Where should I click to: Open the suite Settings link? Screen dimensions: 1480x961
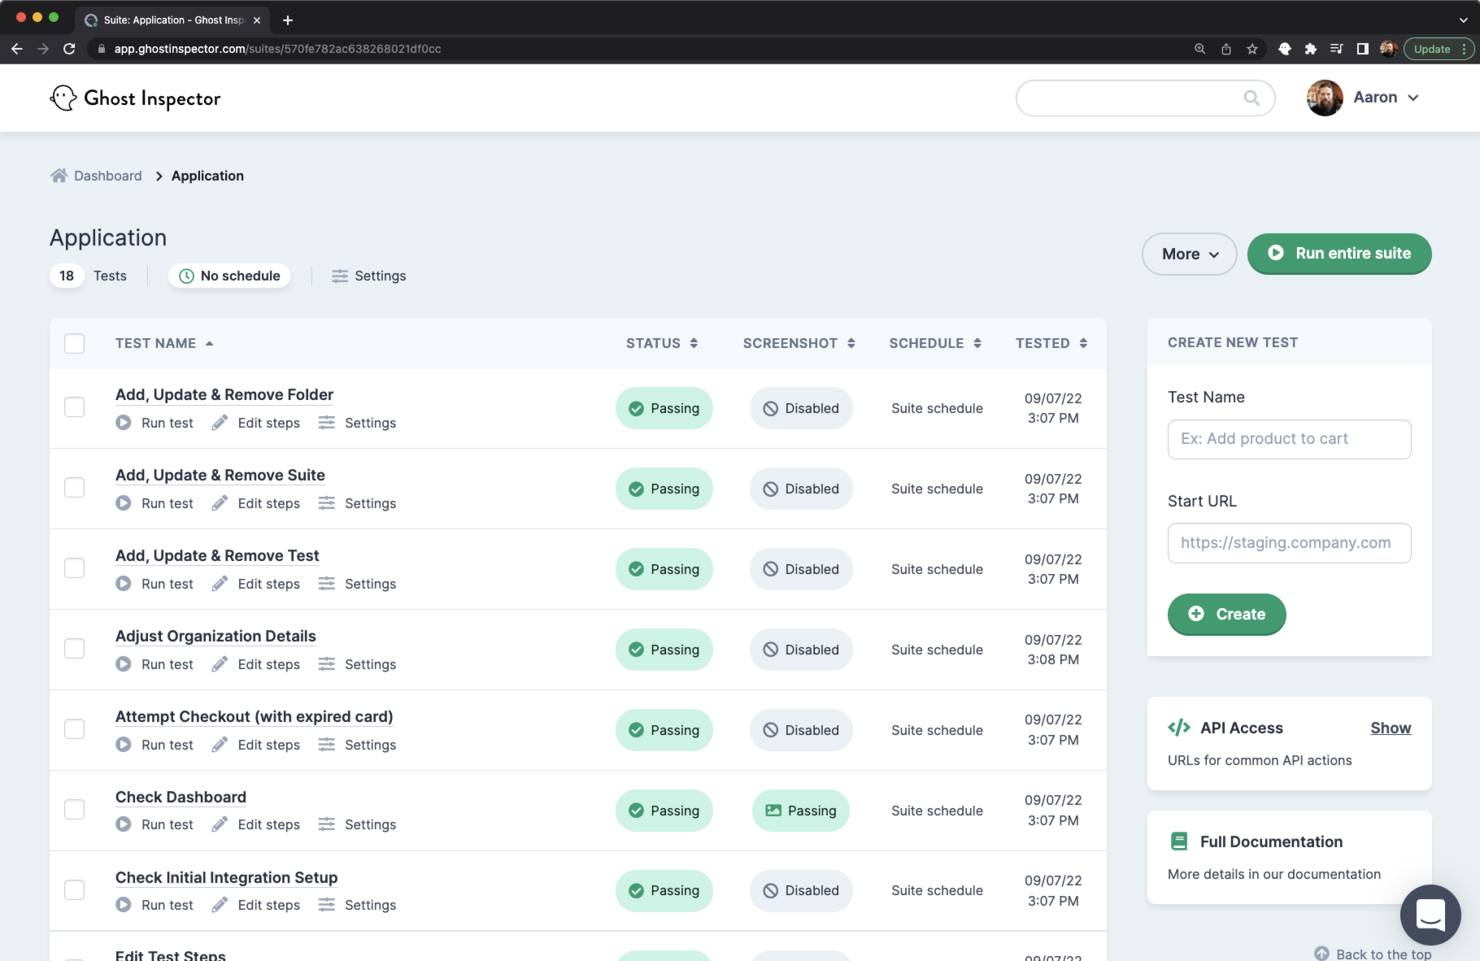pyautogui.click(x=380, y=276)
